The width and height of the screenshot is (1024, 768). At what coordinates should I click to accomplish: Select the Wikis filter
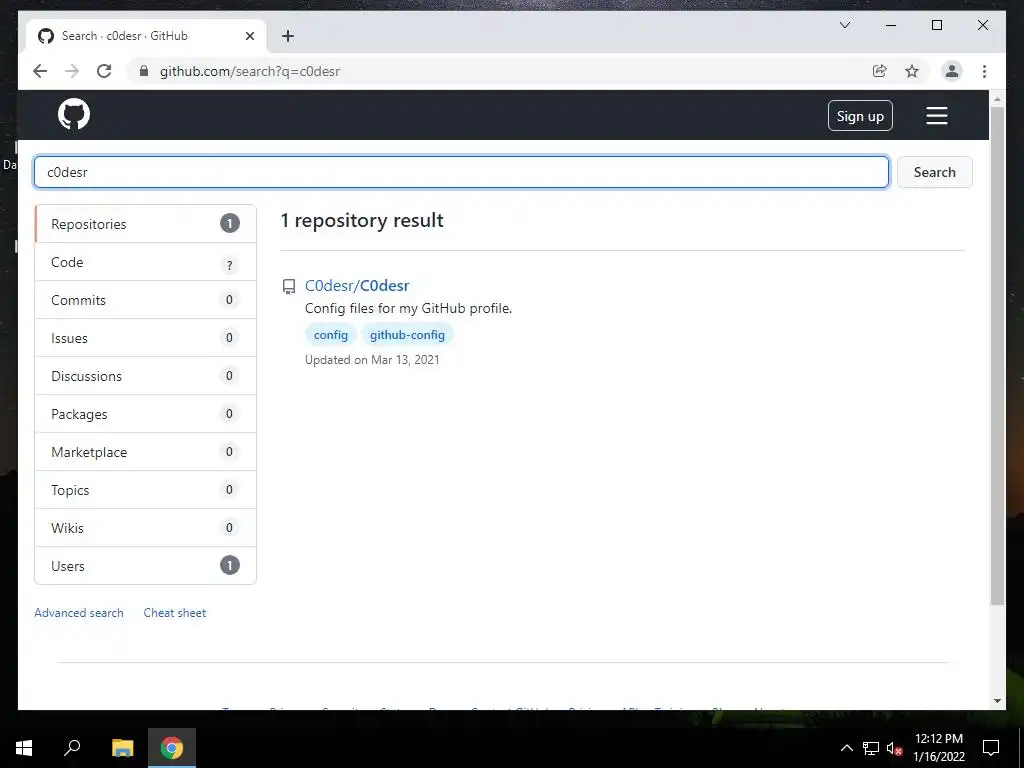[x=145, y=528]
